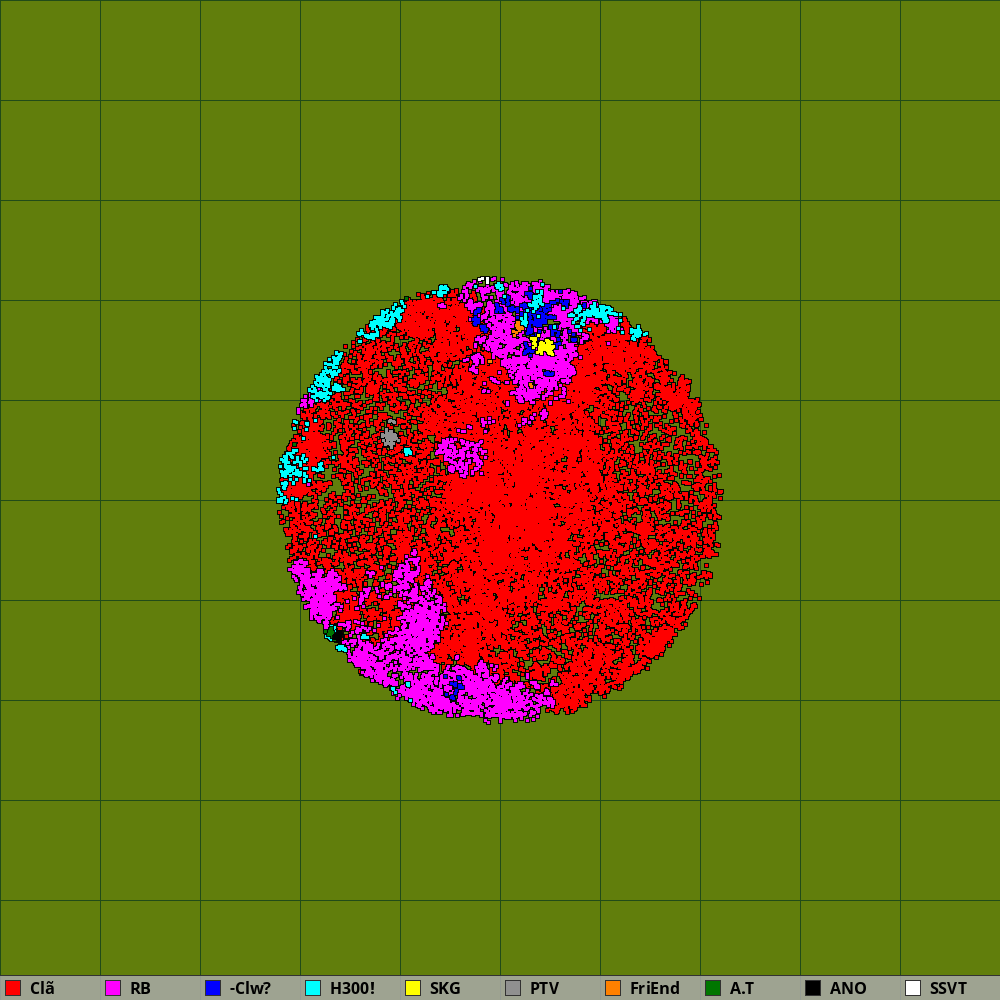This screenshot has width=1000, height=1000.
Task: Choose the green A.T legend swatch
Action: 713,988
